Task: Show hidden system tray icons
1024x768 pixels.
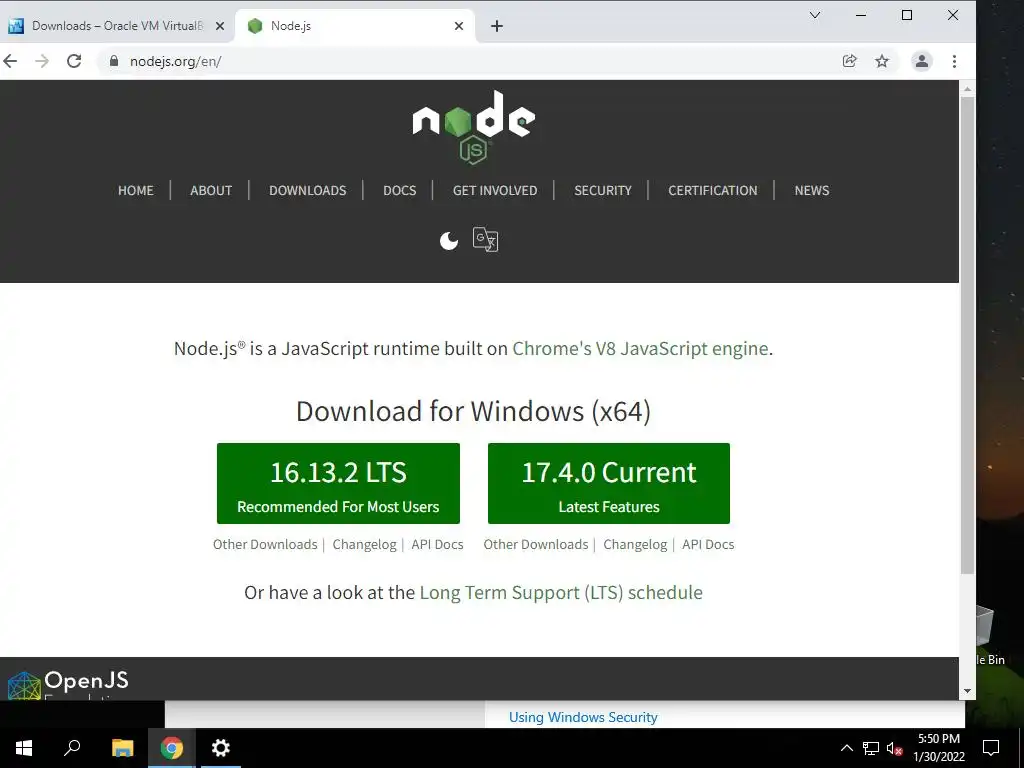Action: (846, 748)
